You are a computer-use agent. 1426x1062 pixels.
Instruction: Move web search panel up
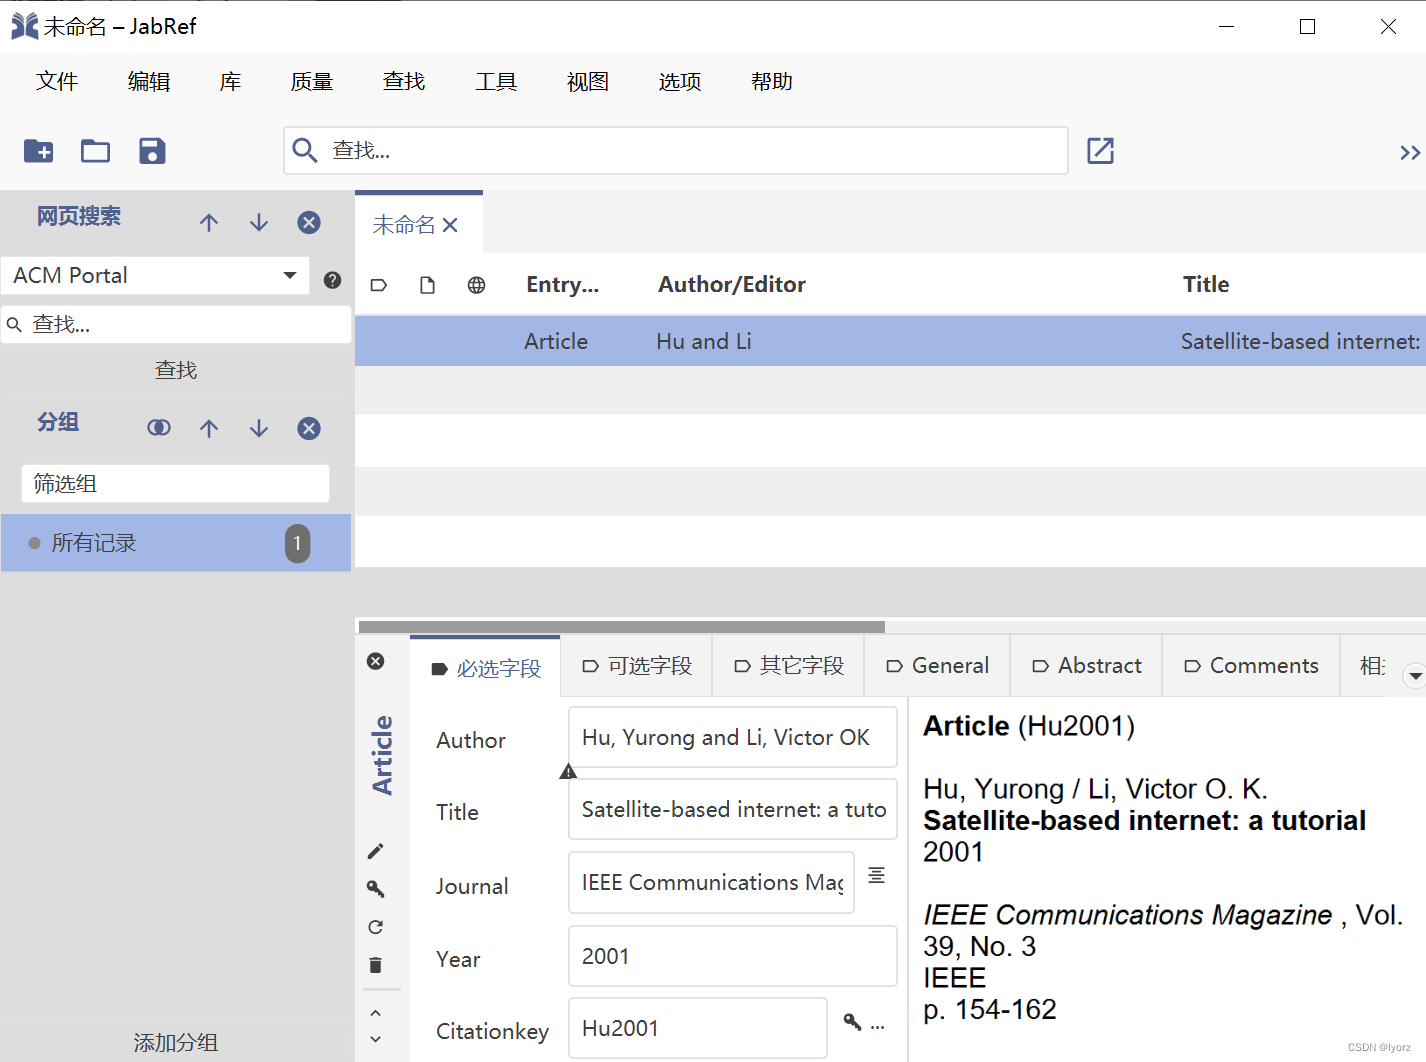pyautogui.click(x=209, y=222)
